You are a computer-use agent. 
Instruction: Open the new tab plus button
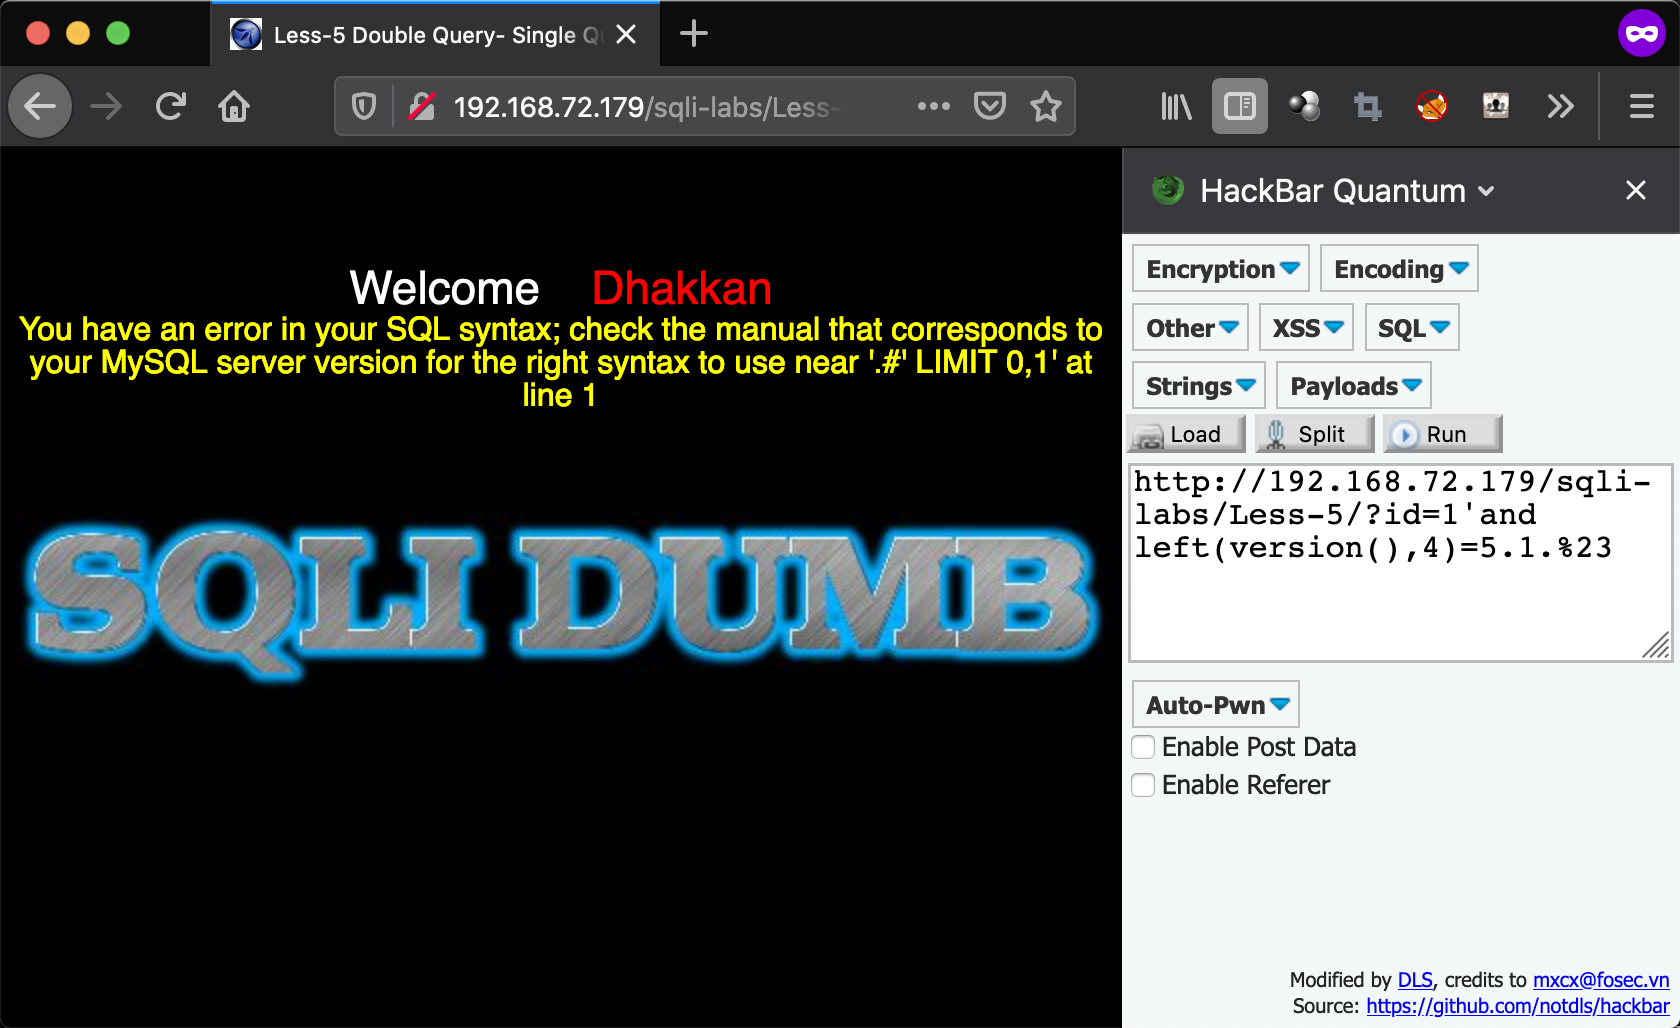pyautogui.click(x=693, y=34)
